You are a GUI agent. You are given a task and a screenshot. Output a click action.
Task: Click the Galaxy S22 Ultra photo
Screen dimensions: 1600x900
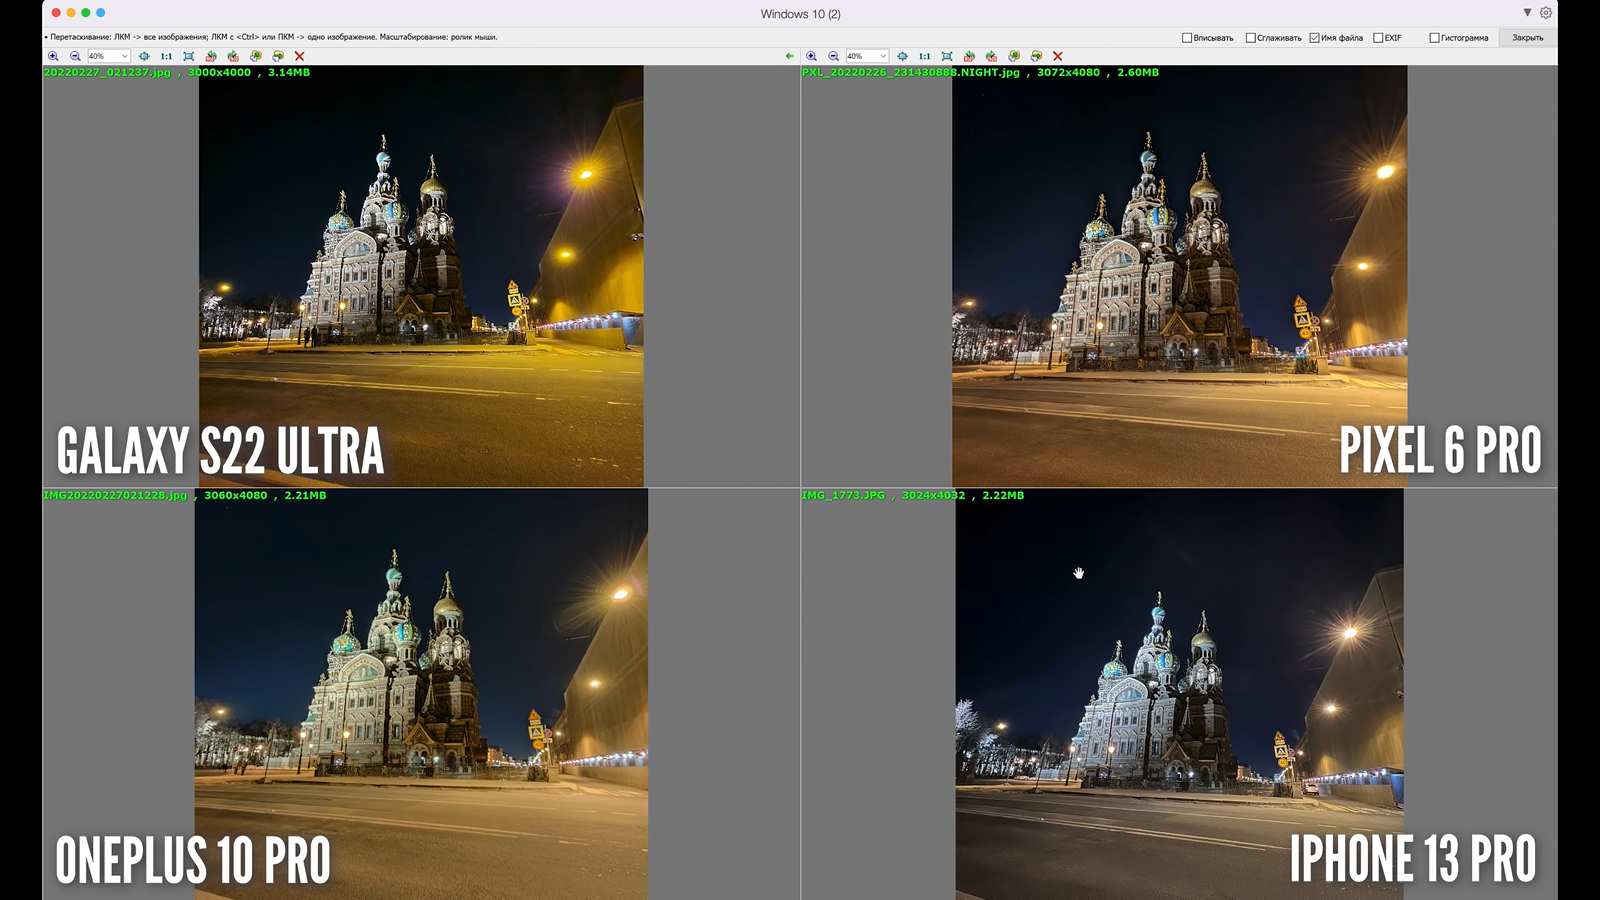click(421, 277)
